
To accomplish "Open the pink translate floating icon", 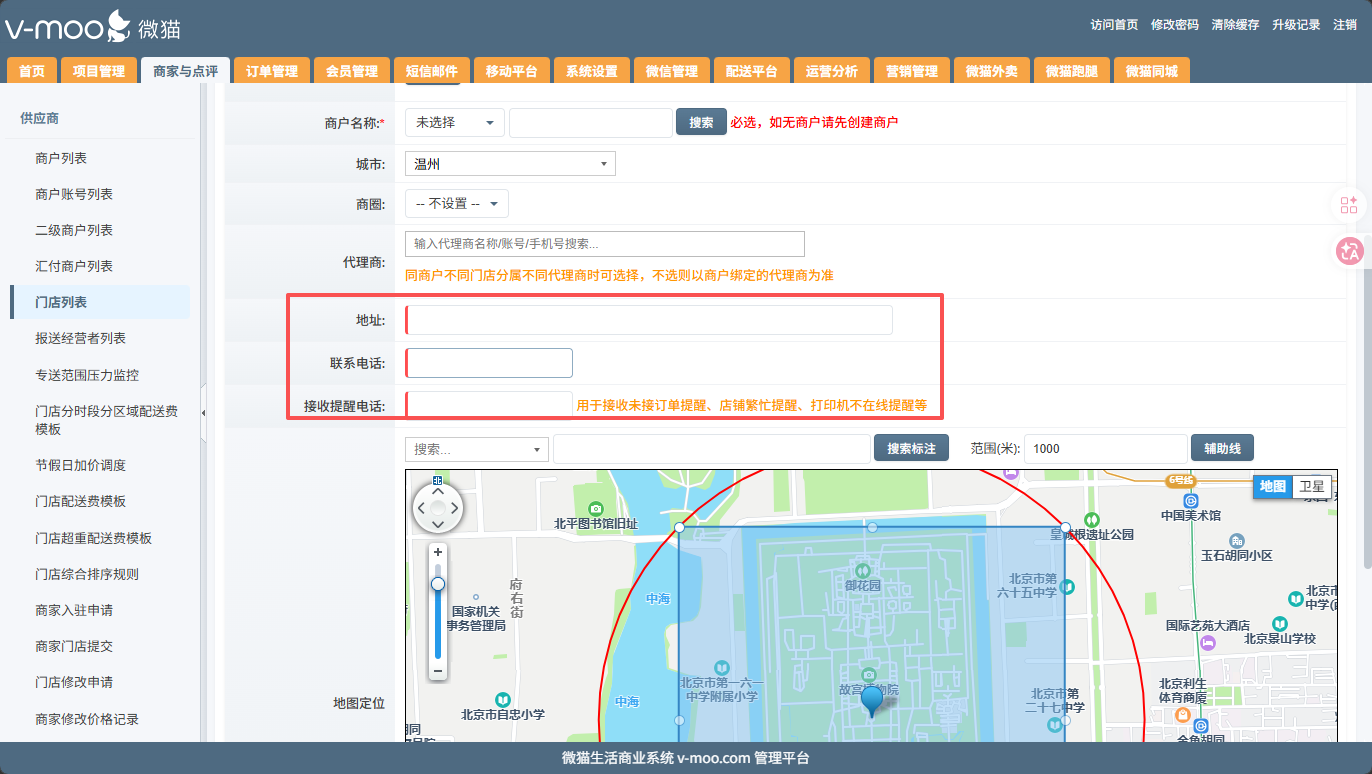I will pyautogui.click(x=1349, y=251).
